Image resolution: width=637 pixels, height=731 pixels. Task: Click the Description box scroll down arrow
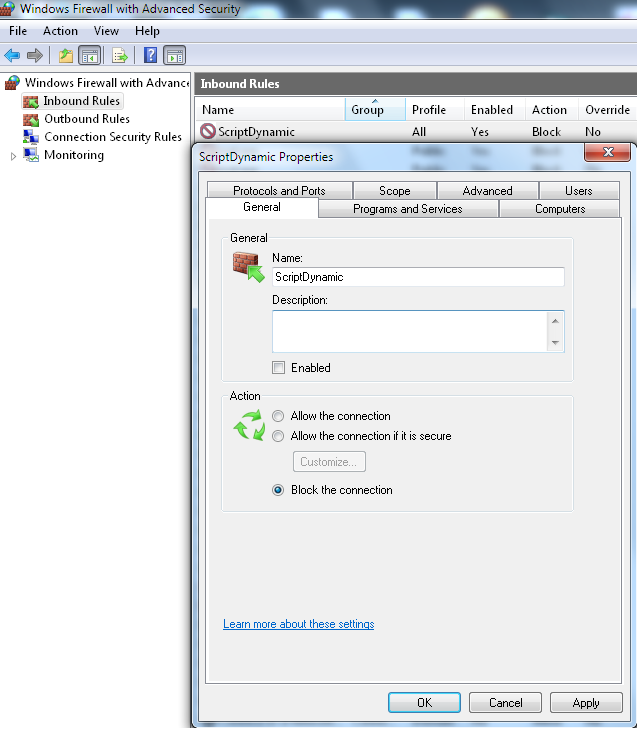point(555,343)
